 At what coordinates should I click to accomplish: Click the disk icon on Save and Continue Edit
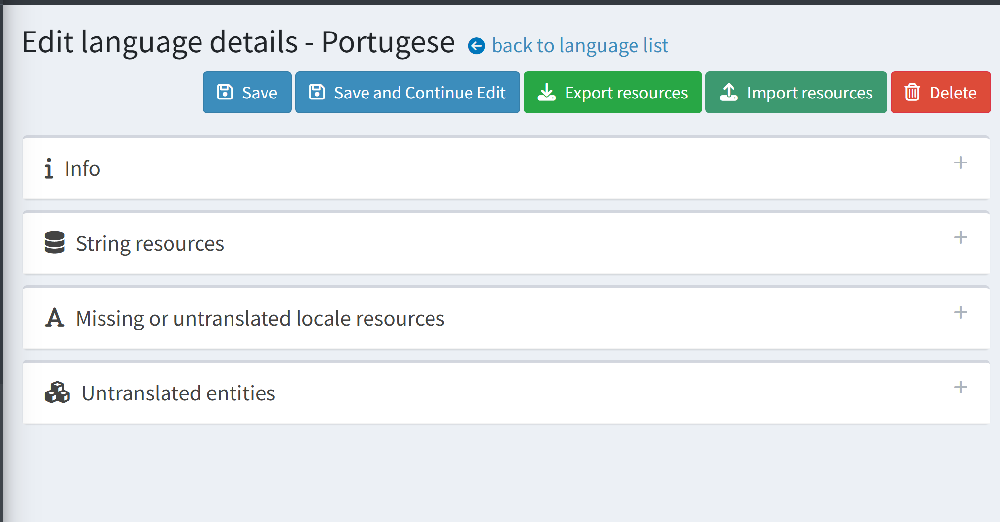click(x=316, y=93)
